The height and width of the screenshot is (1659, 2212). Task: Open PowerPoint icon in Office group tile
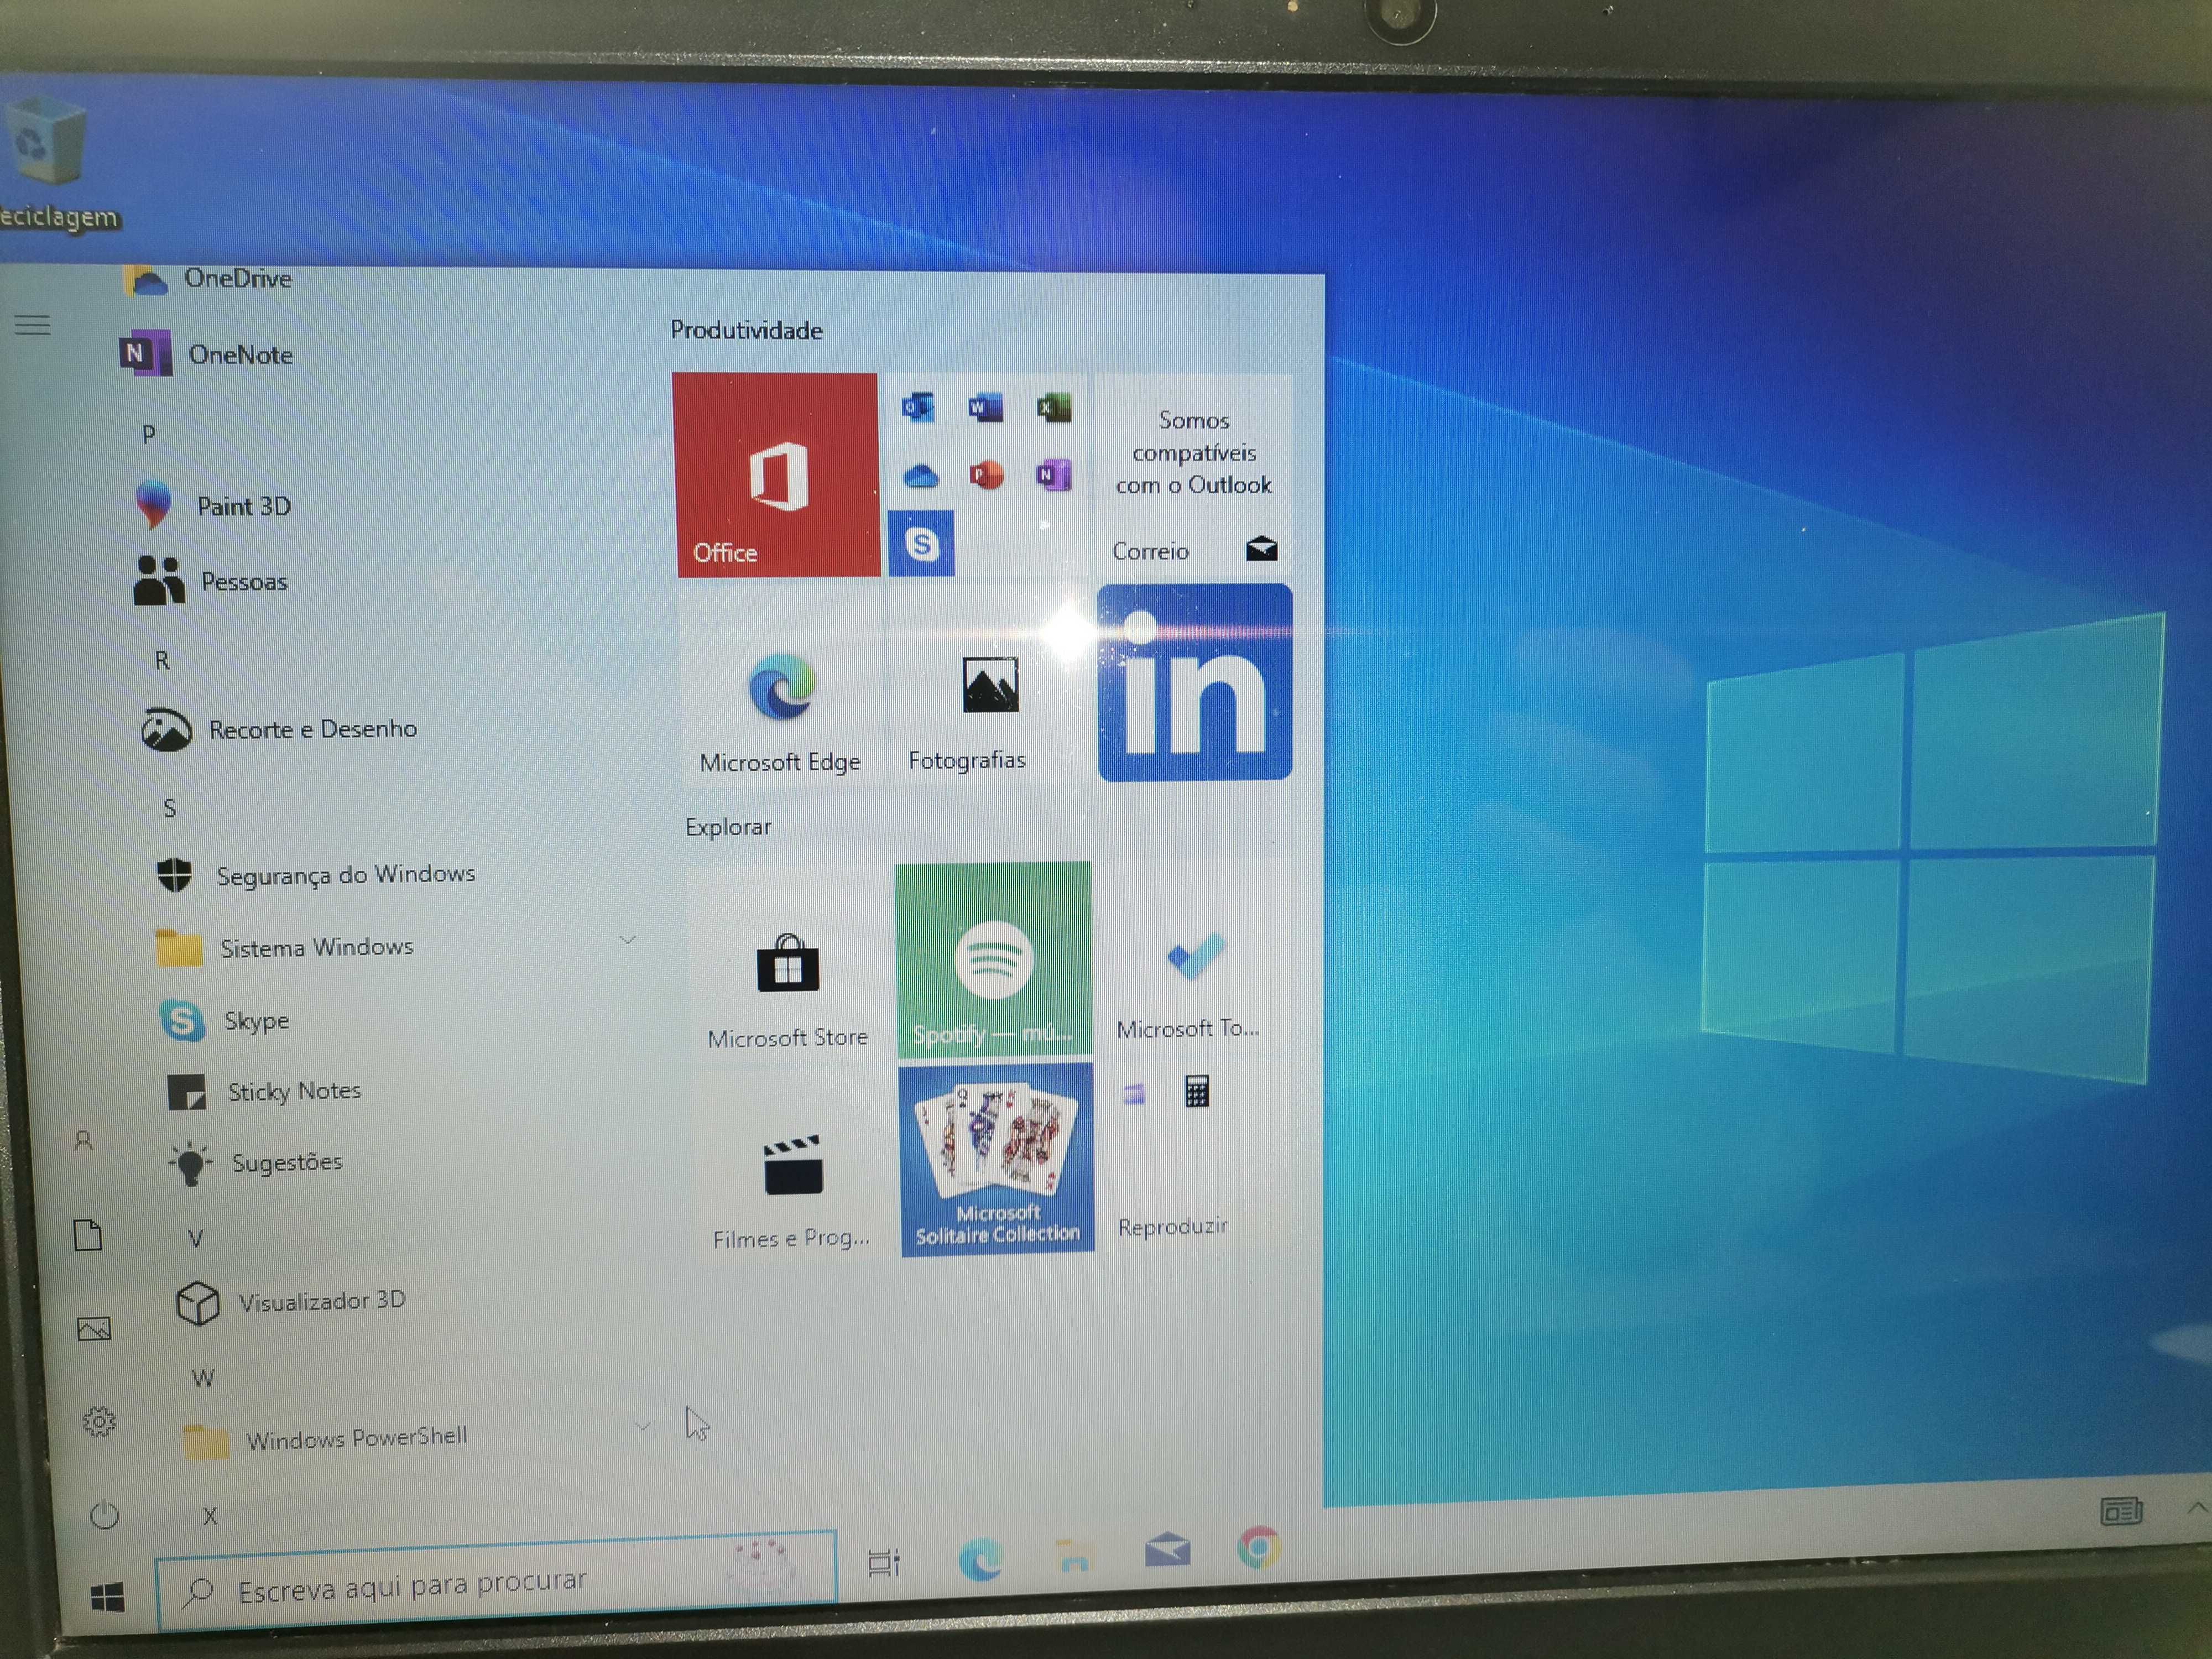pyautogui.click(x=986, y=475)
